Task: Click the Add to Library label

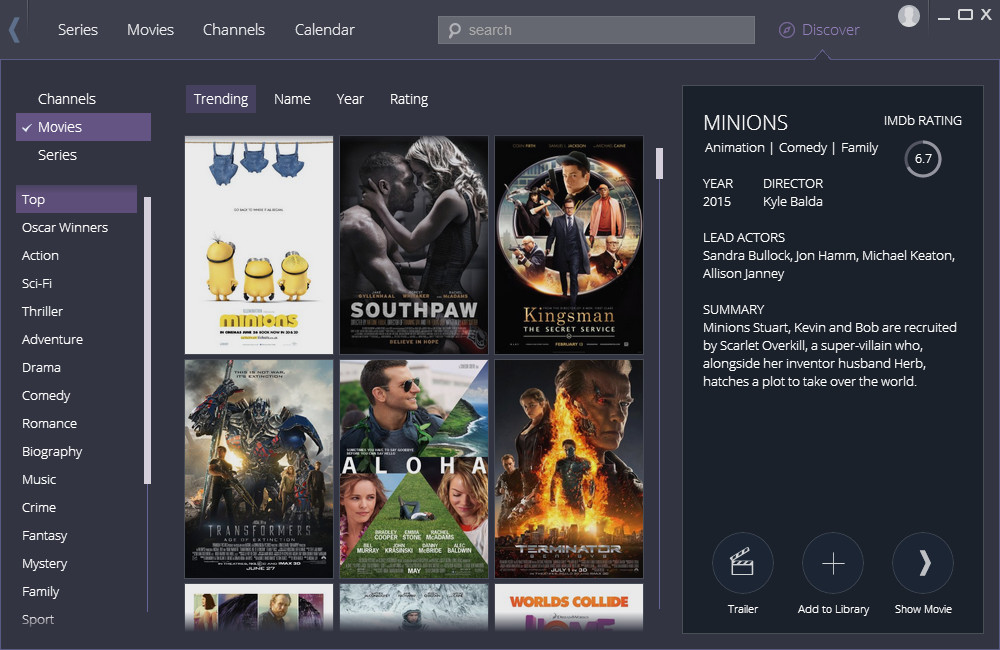Action: click(833, 609)
